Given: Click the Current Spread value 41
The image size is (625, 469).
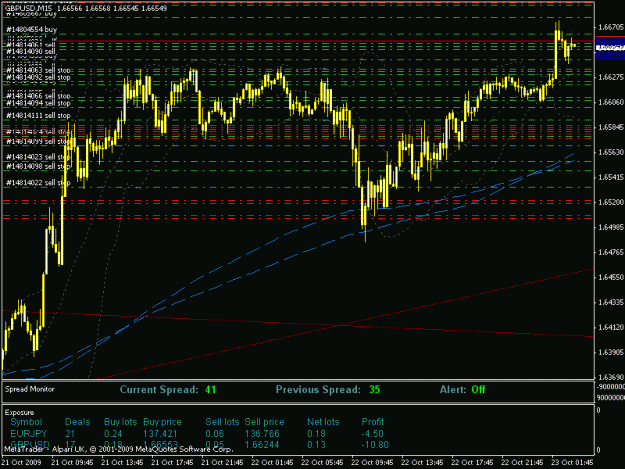Looking at the screenshot, I should pyautogui.click(x=210, y=390).
